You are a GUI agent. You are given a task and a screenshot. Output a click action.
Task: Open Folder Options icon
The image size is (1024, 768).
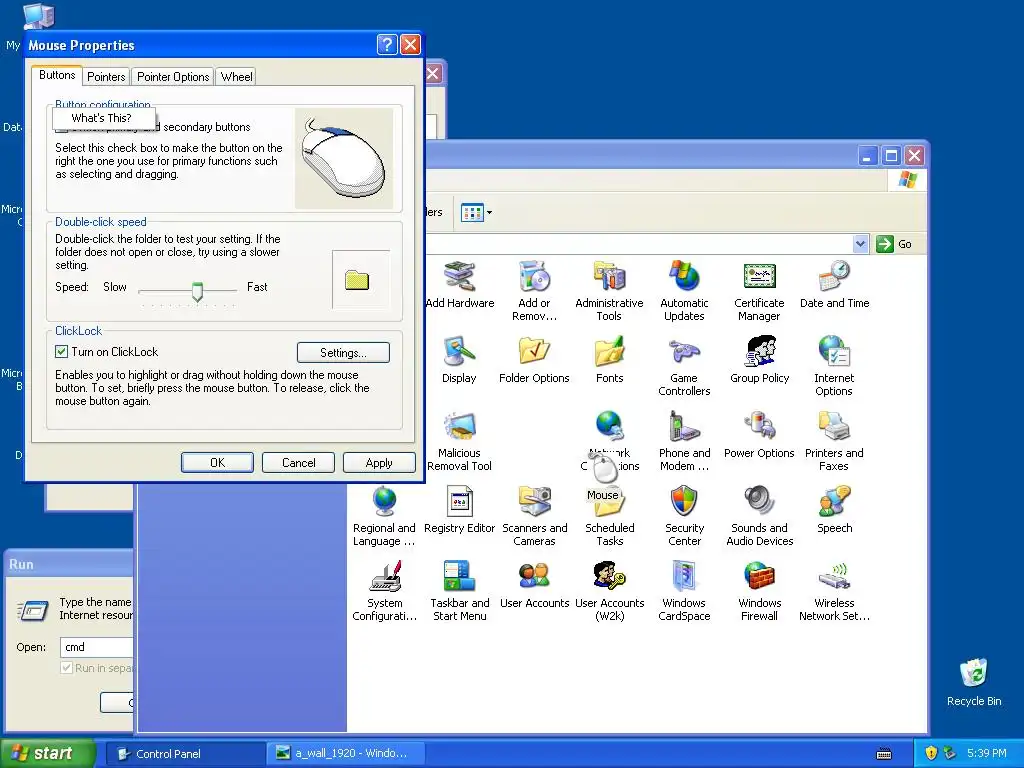pyautogui.click(x=534, y=360)
